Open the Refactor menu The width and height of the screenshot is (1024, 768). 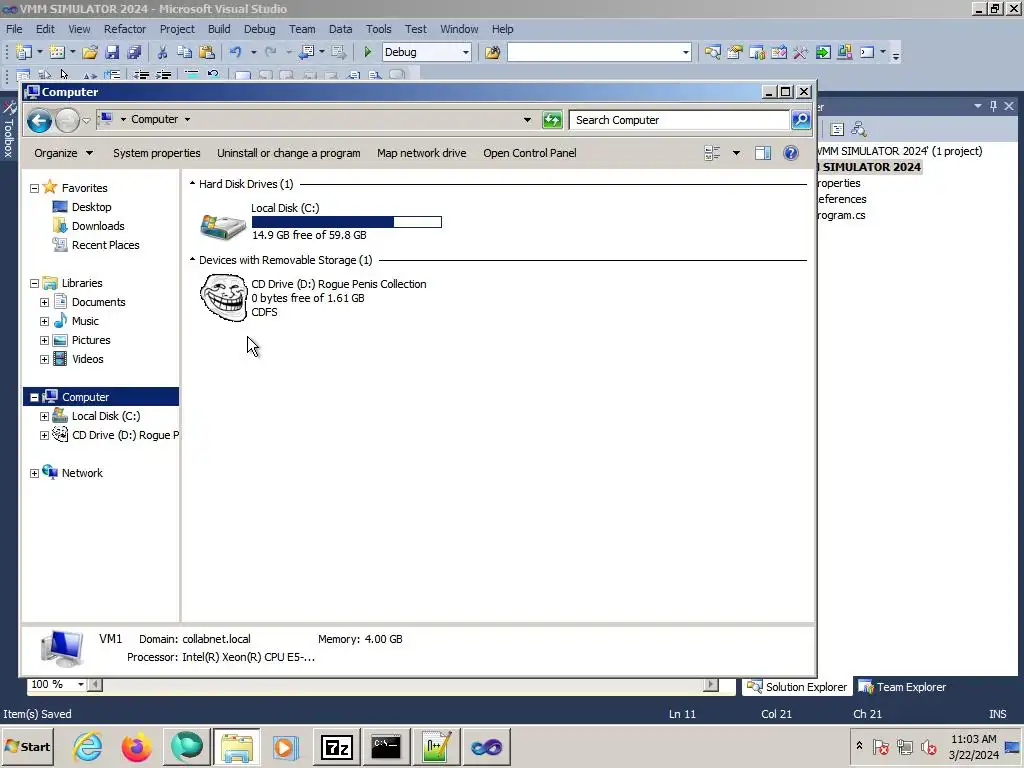125,29
